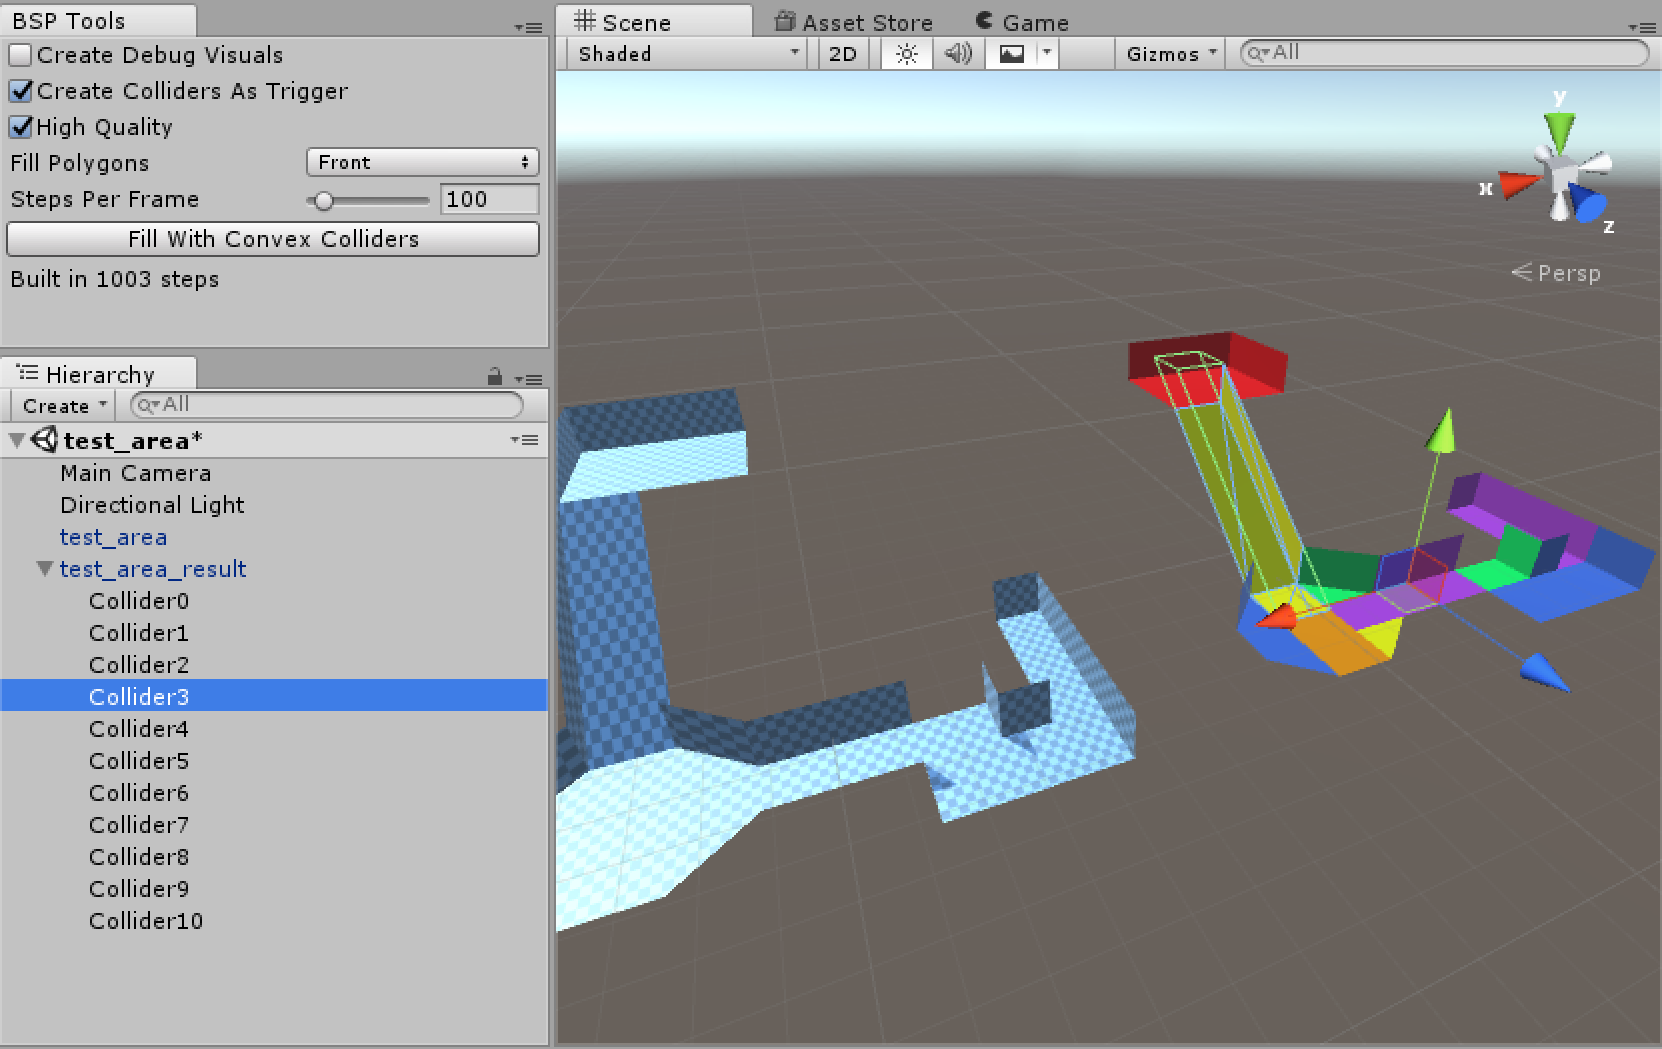Click the green move handle arrow
This screenshot has width=1662, height=1049.
click(1441, 430)
